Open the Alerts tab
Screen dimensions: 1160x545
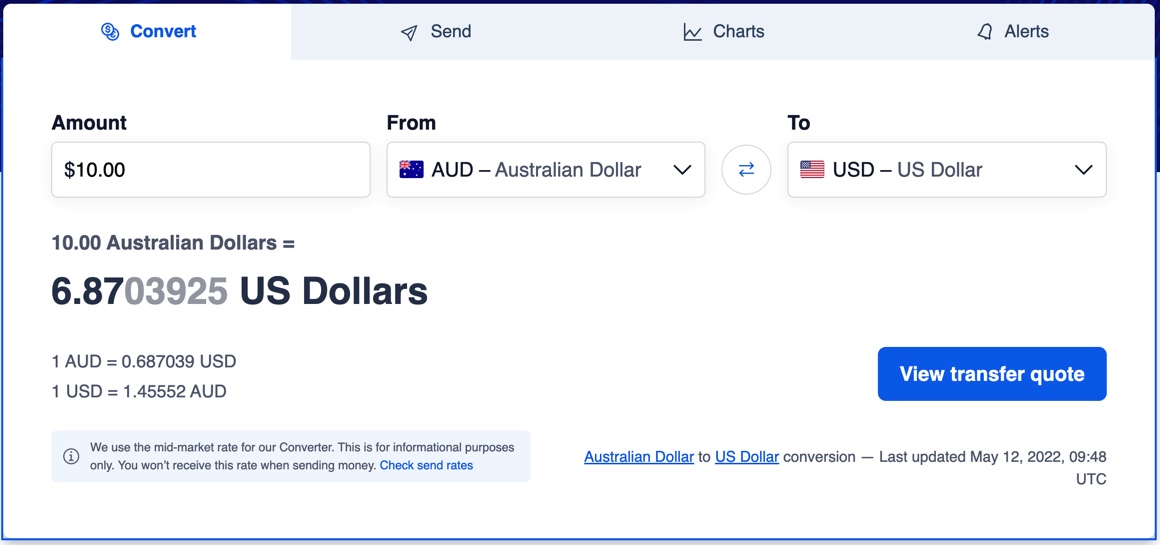point(1012,32)
